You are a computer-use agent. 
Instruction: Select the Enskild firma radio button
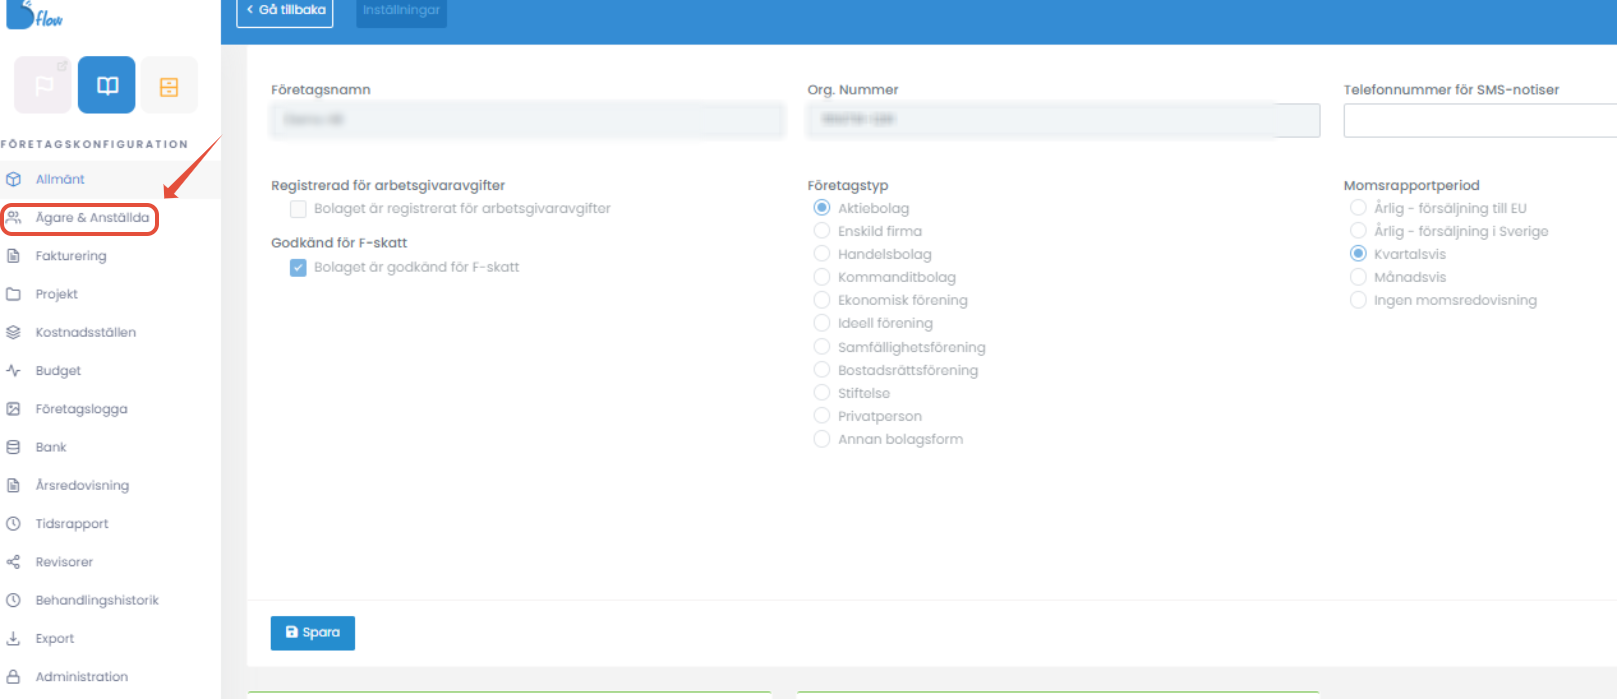click(822, 231)
